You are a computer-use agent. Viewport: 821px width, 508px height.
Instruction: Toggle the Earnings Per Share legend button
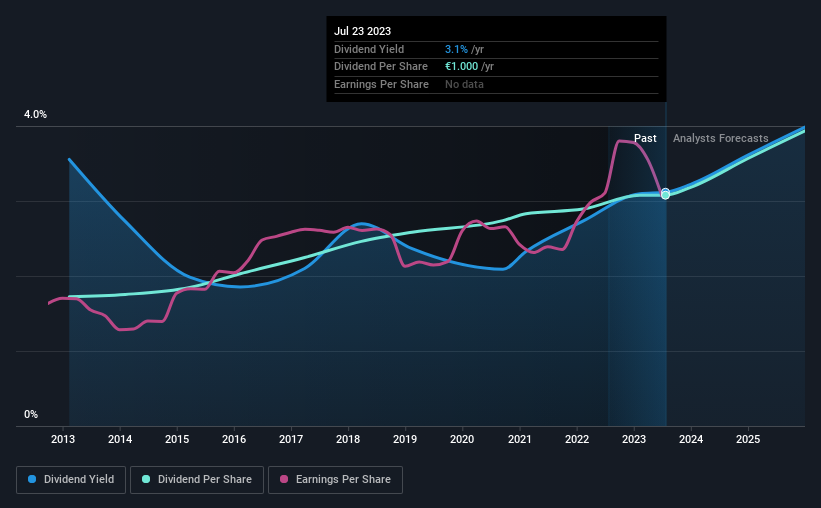point(335,480)
